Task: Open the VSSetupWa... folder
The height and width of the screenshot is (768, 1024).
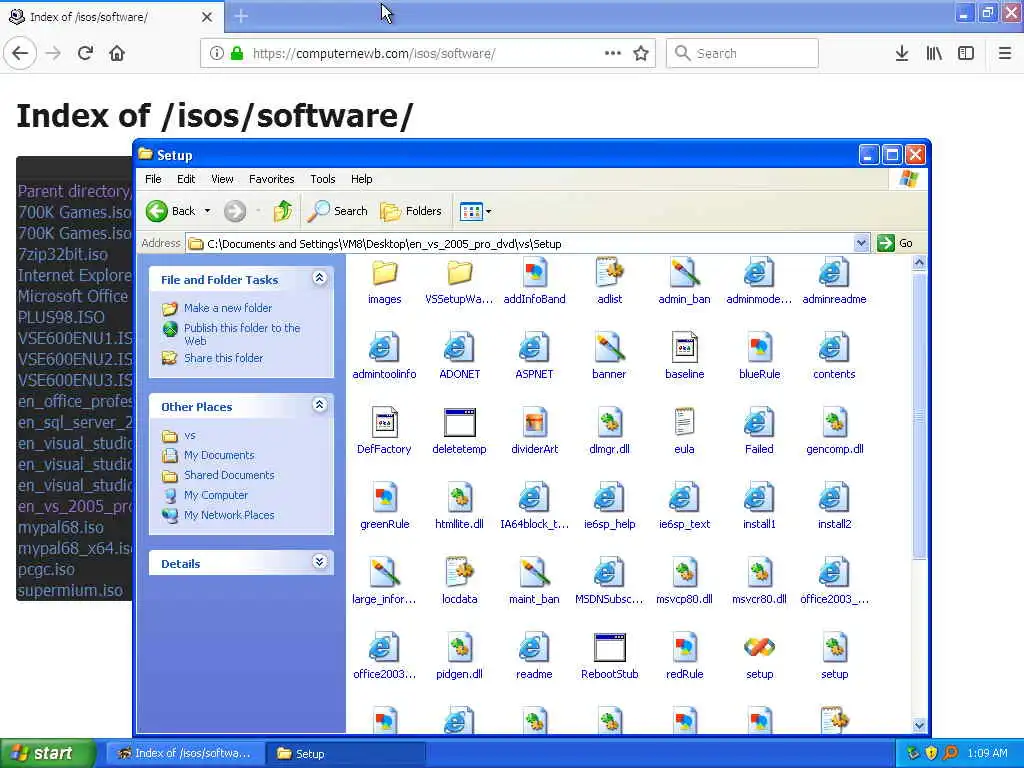Action: [x=459, y=273]
